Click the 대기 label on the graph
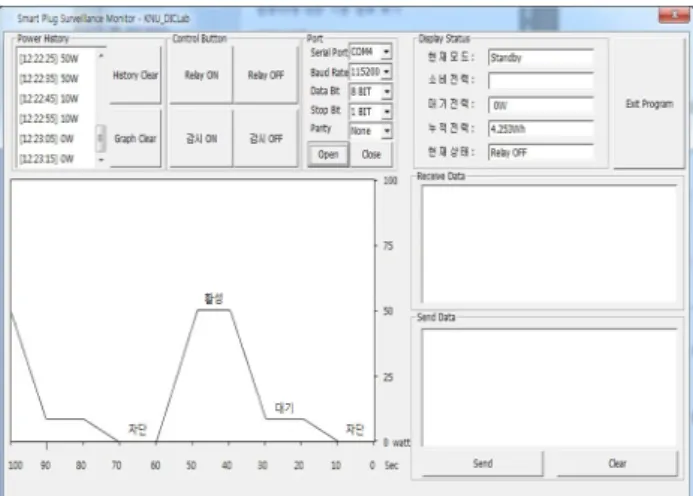693x496 pixels. tap(284, 408)
